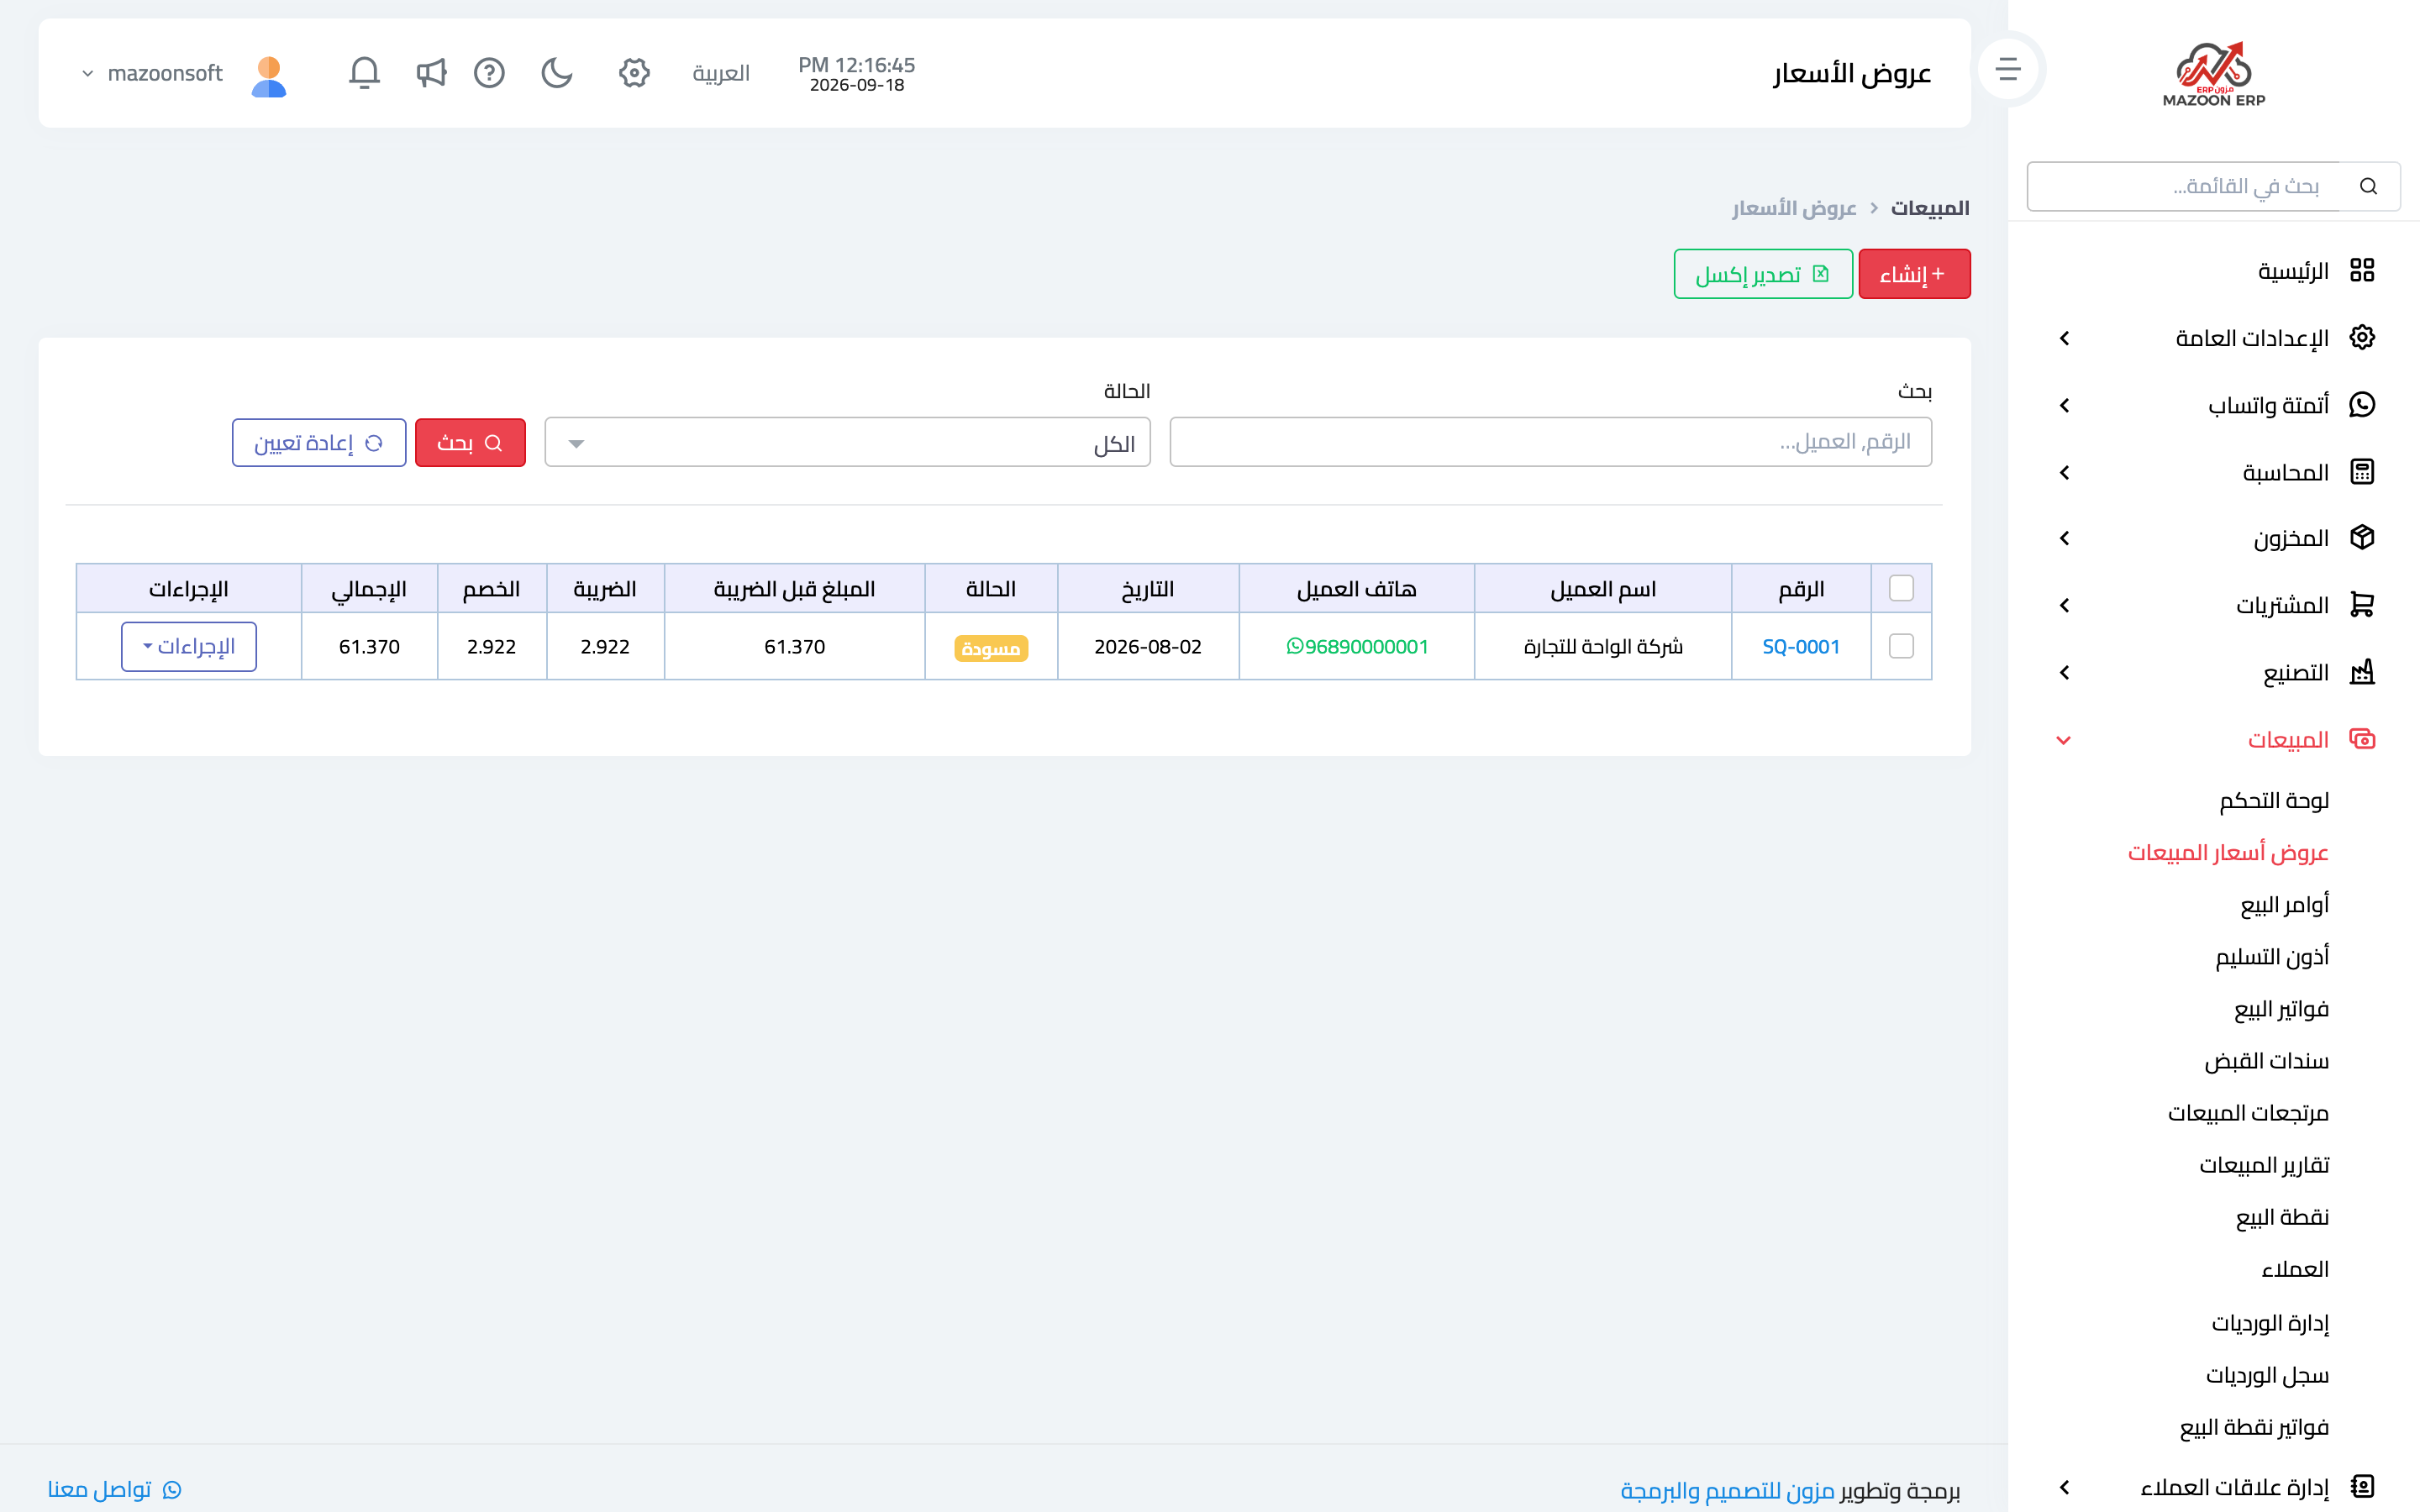Viewport: 2420px width, 1512px height.
Task: Open quotation link SQ-0001
Action: (1801, 646)
